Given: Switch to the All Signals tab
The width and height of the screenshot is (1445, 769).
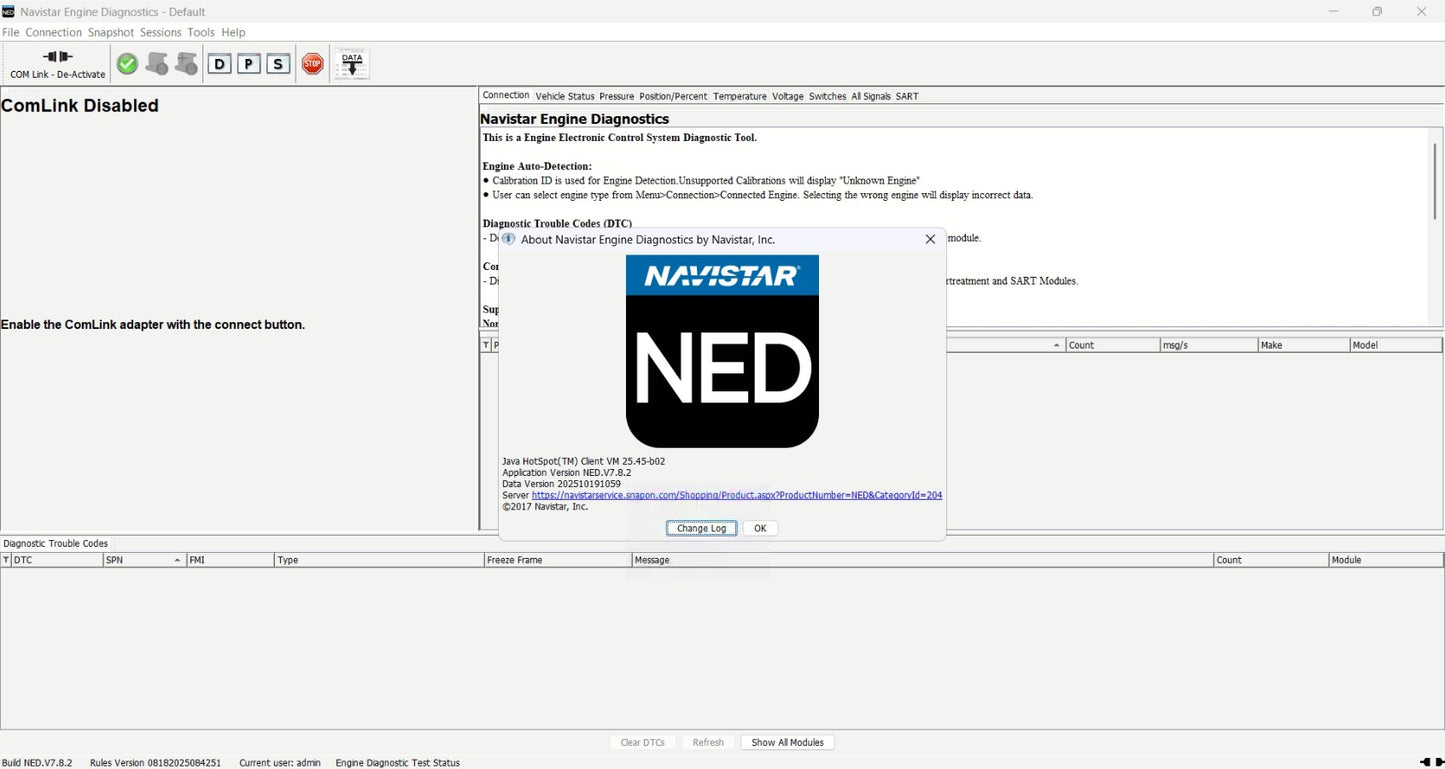Looking at the screenshot, I should (871, 96).
